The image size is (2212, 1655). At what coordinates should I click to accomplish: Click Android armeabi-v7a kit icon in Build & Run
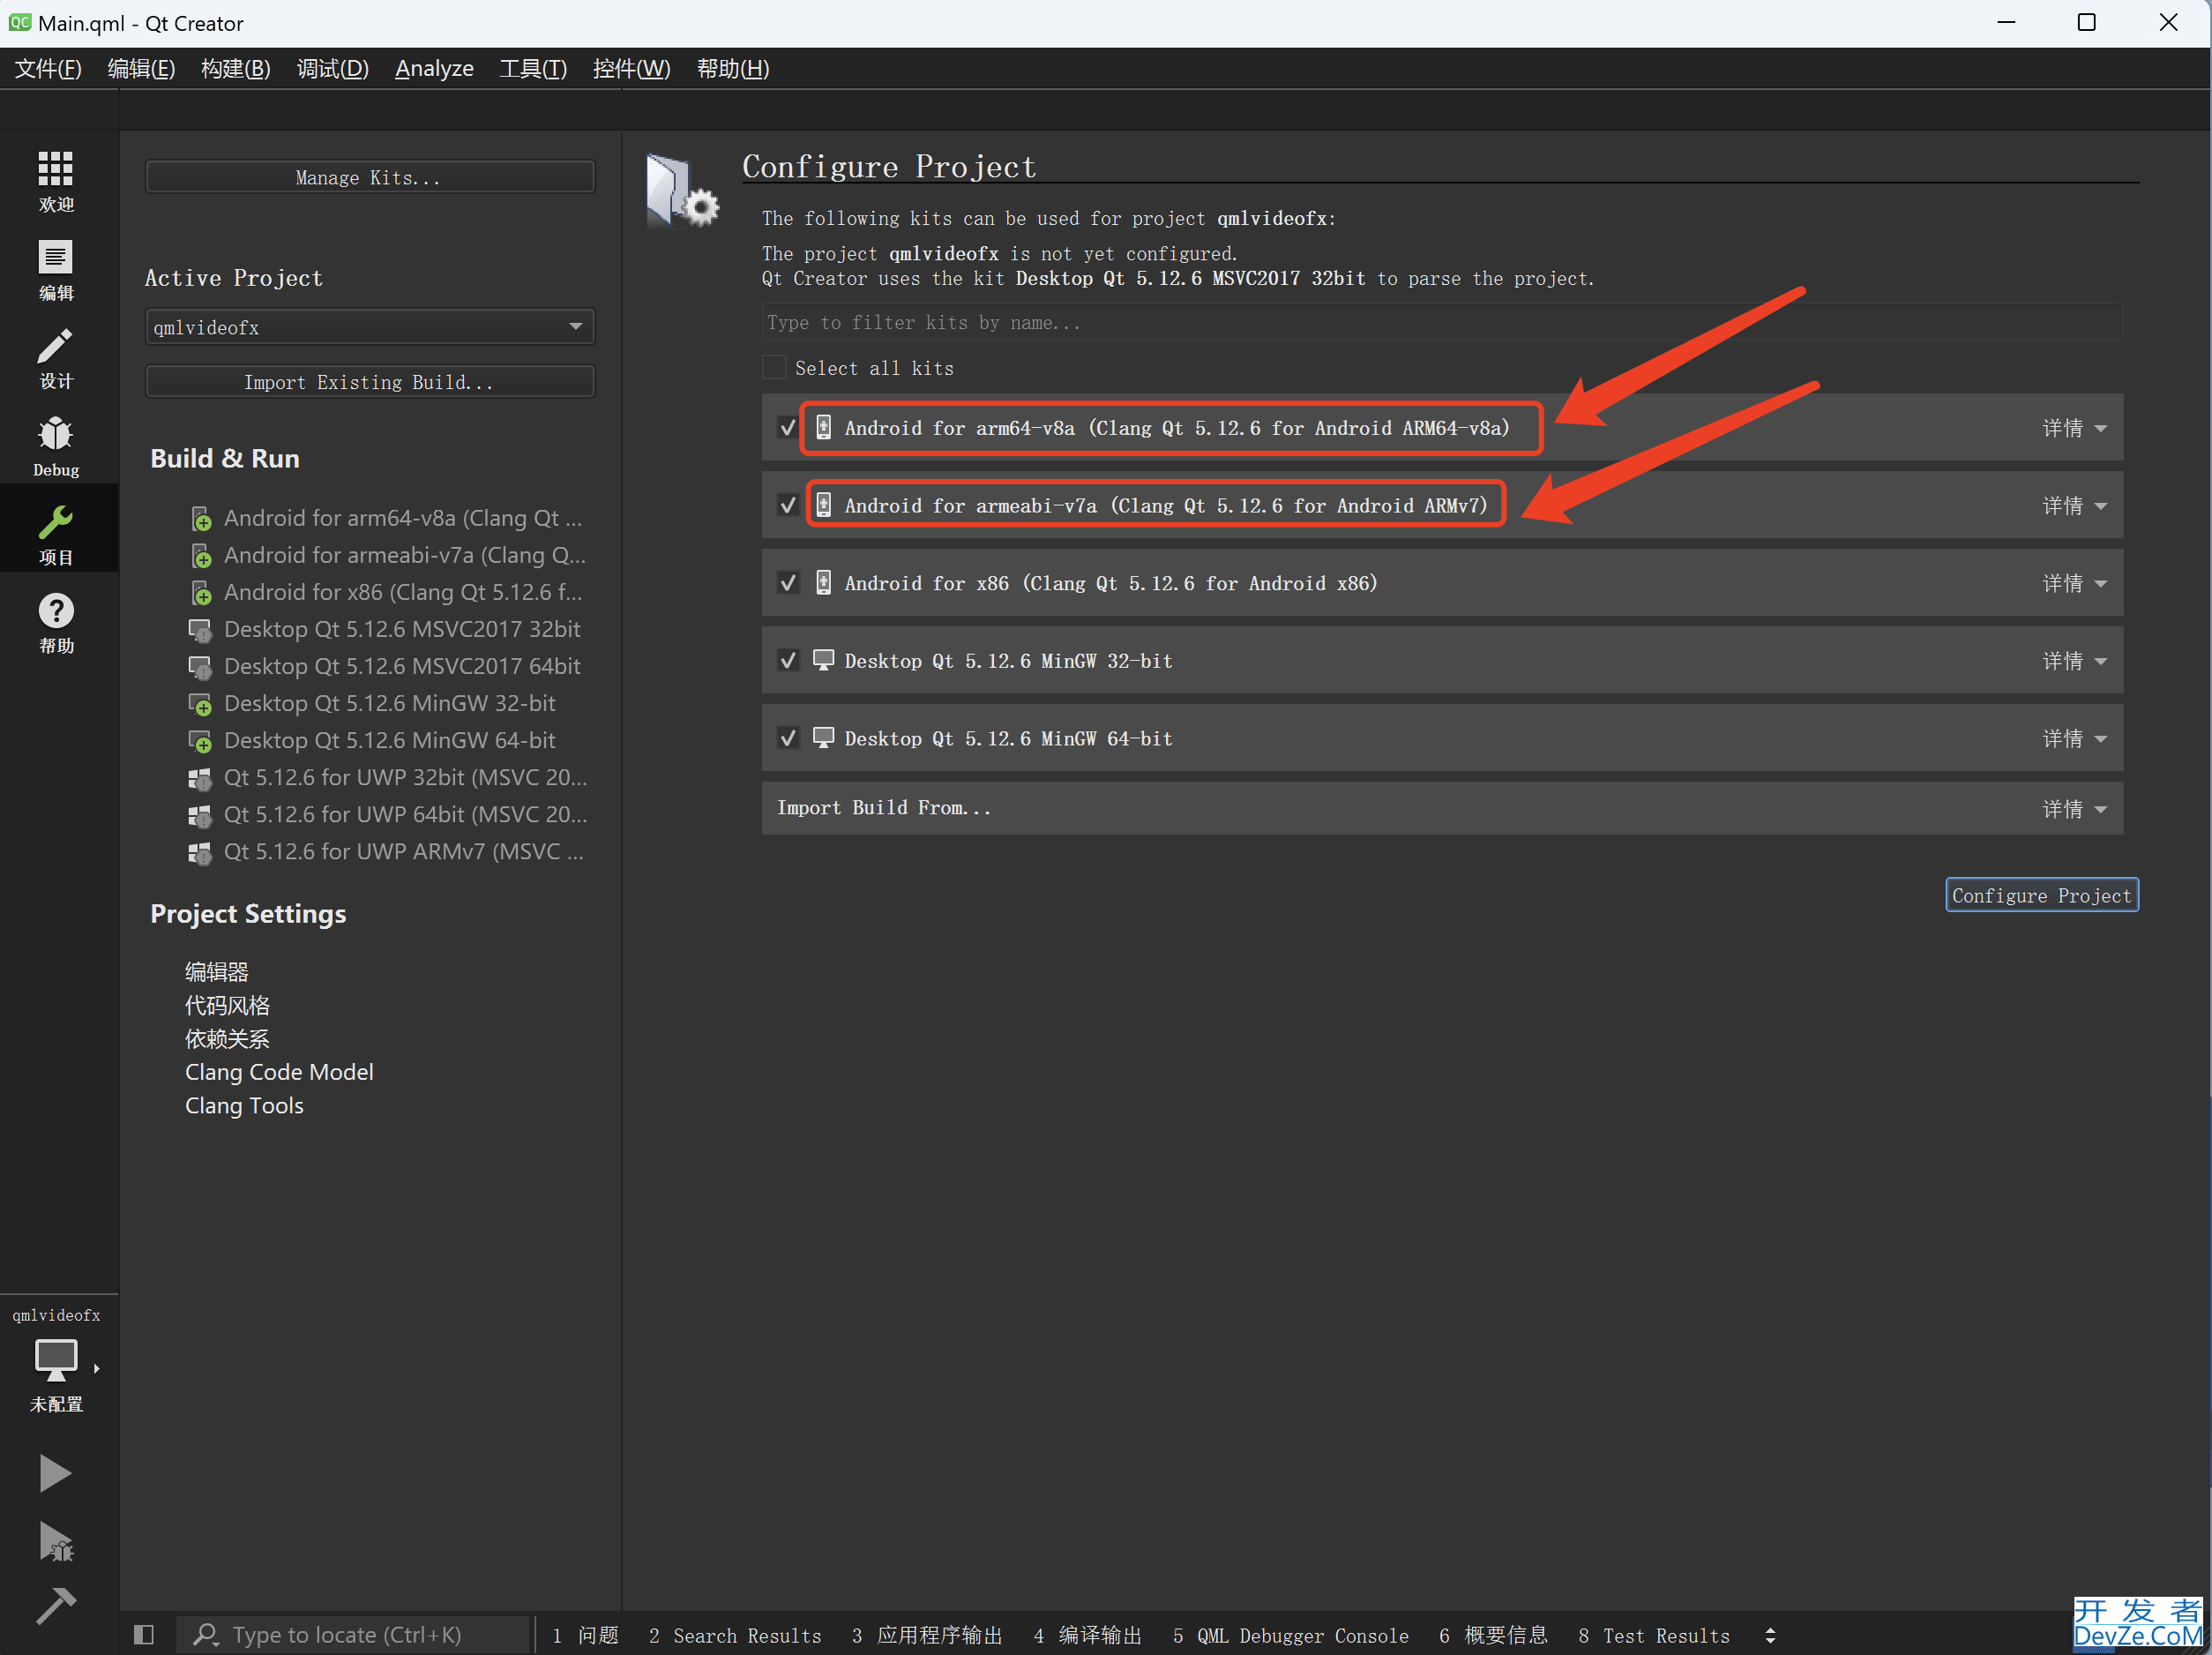[201, 555]
